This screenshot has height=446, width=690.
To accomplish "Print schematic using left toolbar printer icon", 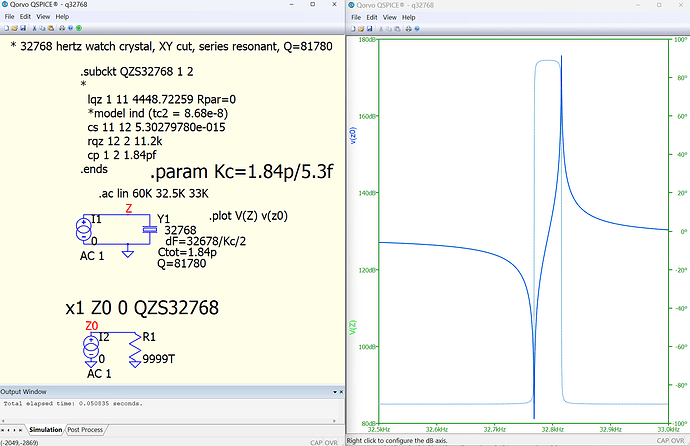I will point(62,28).
